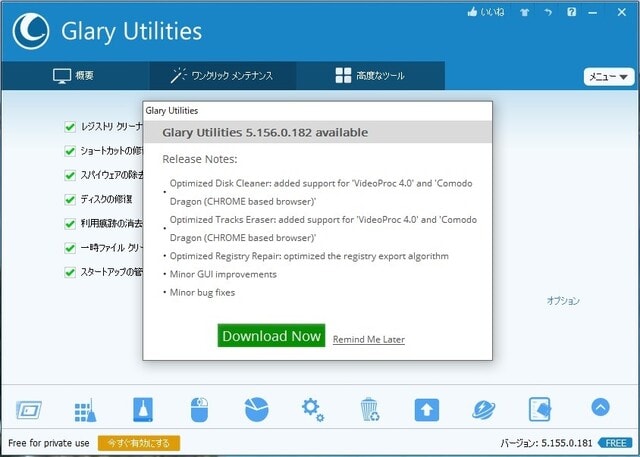This screenshot has height=457, width=640.
Task: Open the recycle trash bin uninstaller icon
Action: pos(370,410)
